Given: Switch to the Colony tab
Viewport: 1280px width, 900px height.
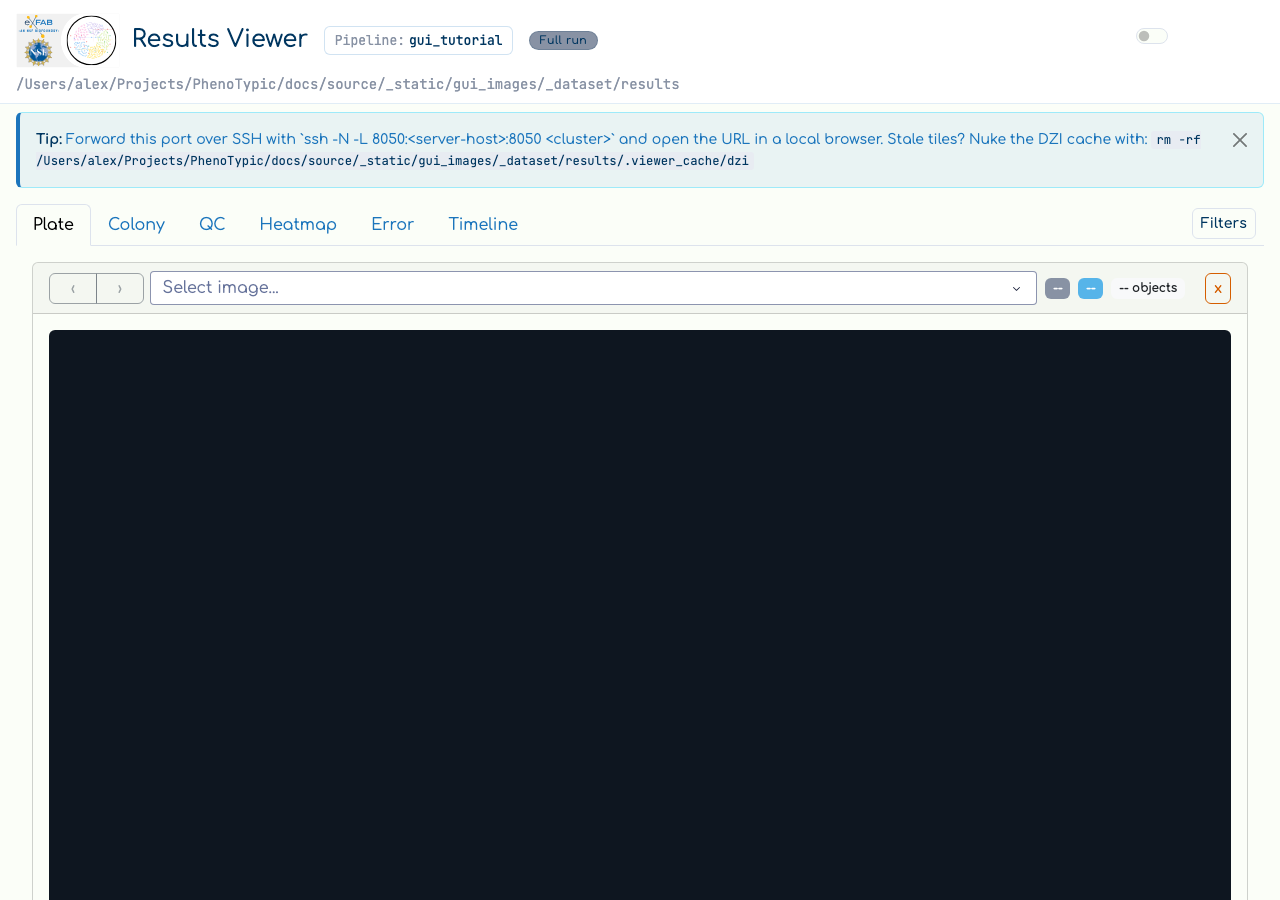Looking at the screenshot, I should pos(136,224).
